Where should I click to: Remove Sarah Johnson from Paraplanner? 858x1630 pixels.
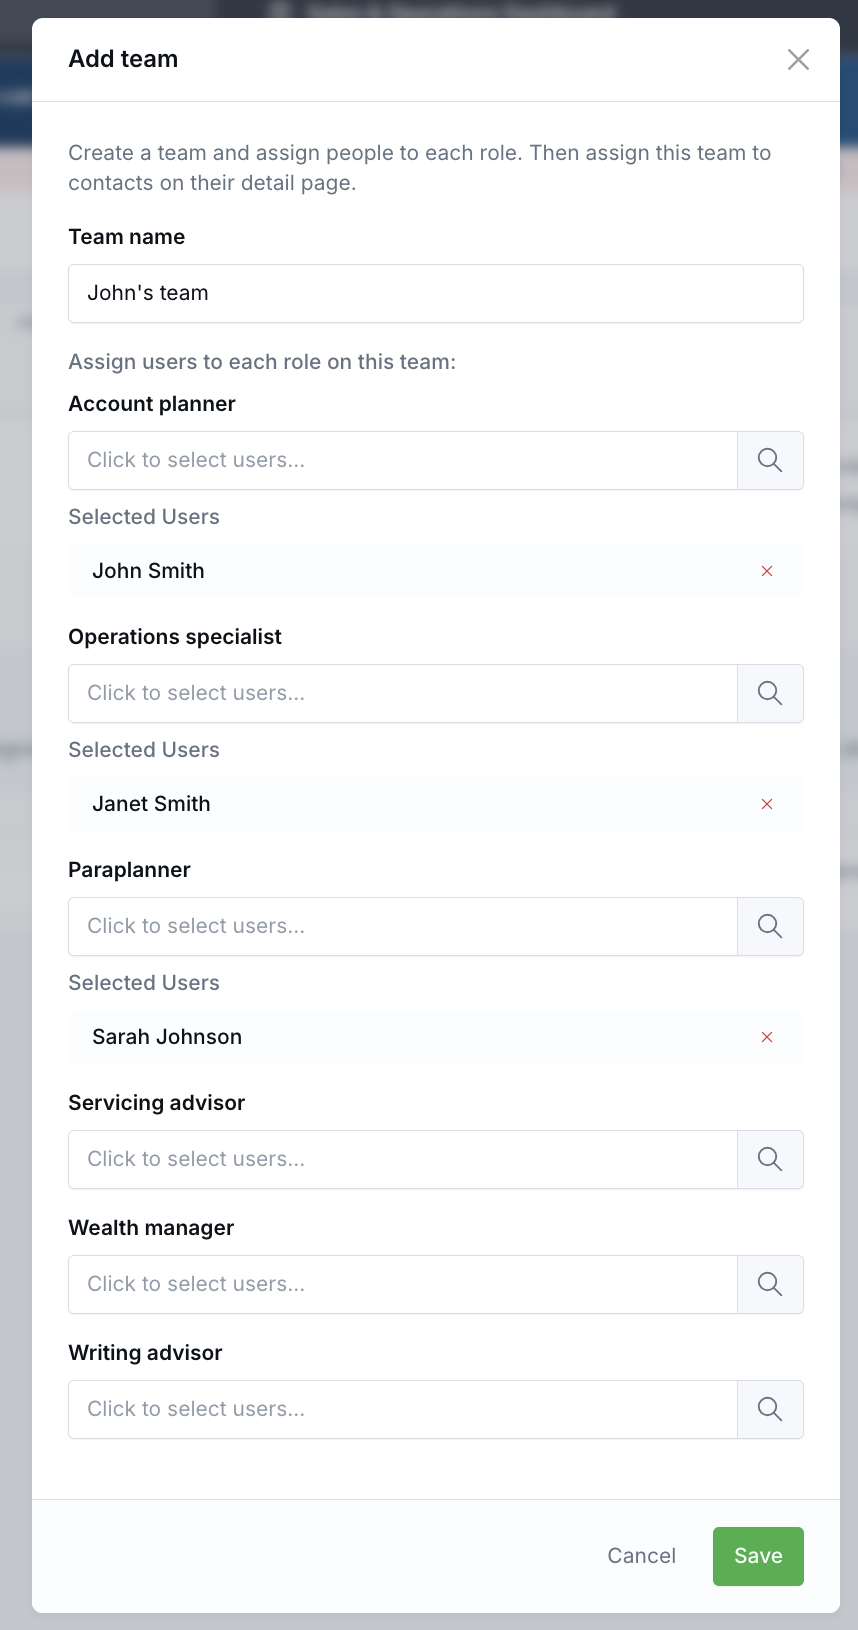(x=767, y=1037)
